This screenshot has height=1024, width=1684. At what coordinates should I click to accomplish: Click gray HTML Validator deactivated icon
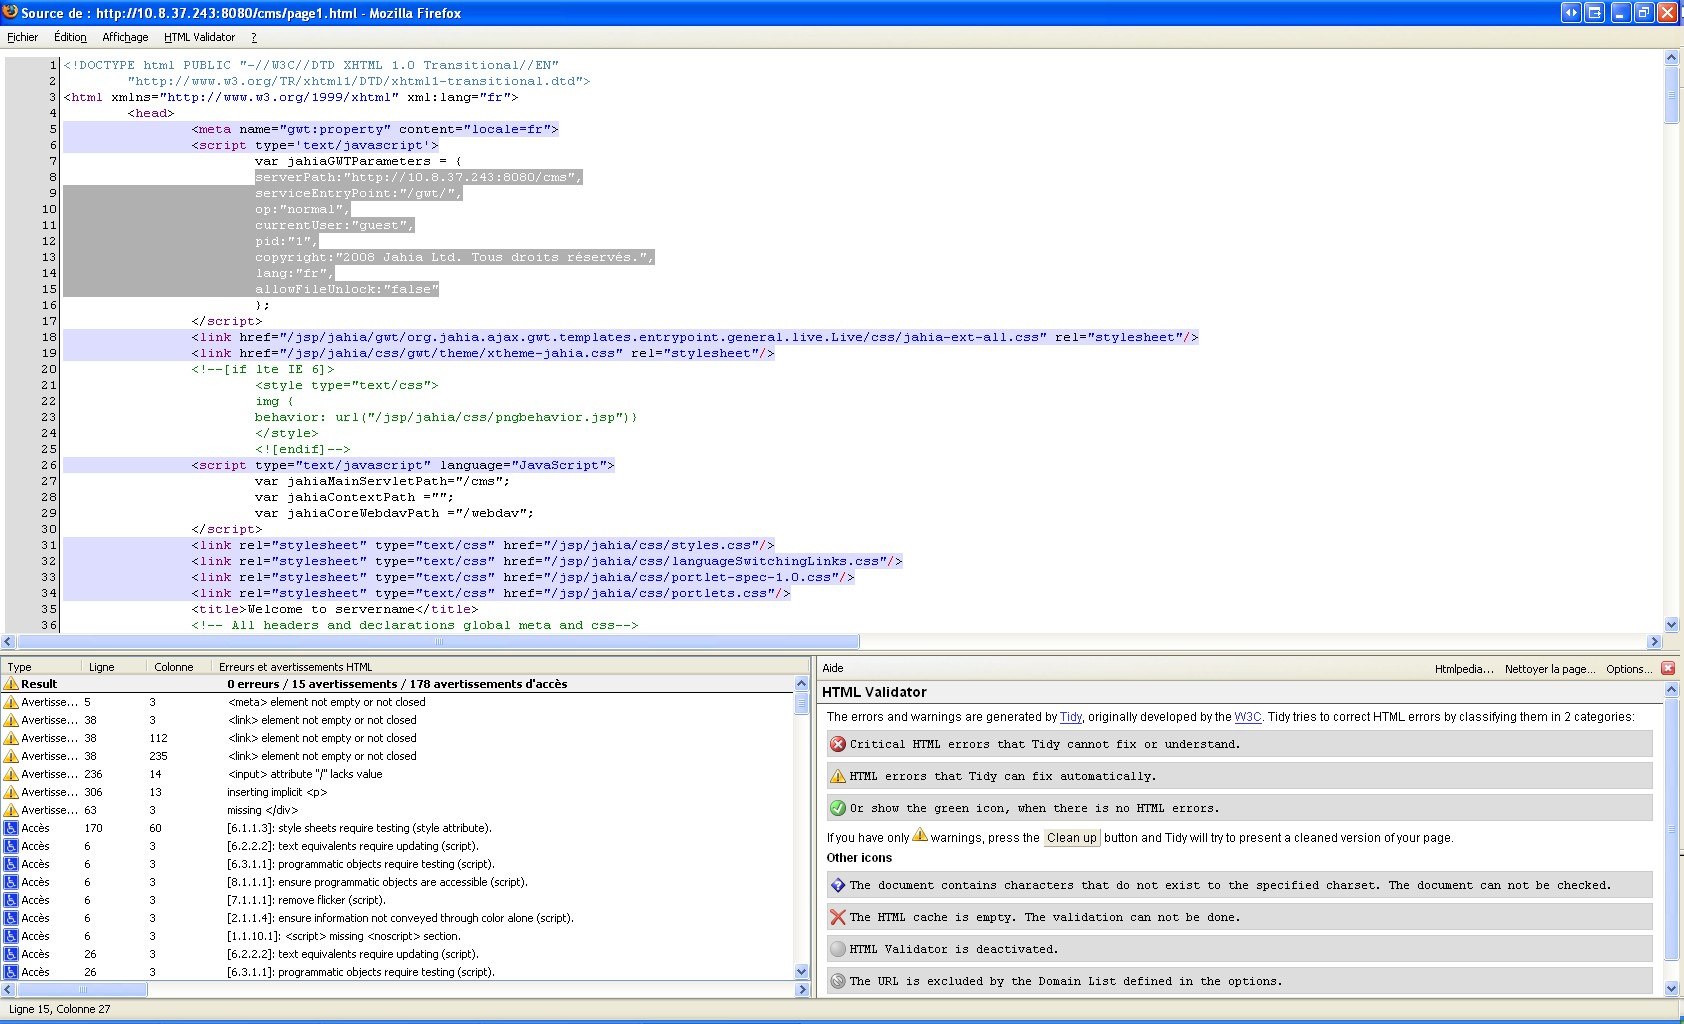tap(838, 949)
